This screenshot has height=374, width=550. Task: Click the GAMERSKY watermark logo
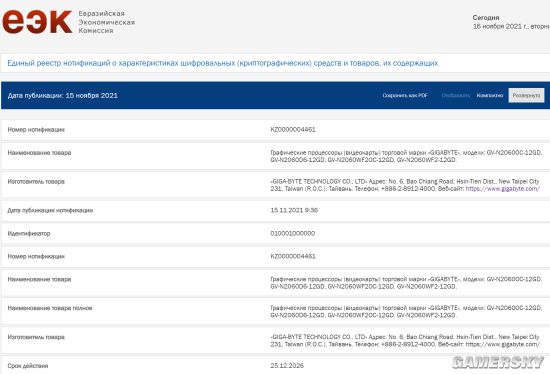click(498, 362)
